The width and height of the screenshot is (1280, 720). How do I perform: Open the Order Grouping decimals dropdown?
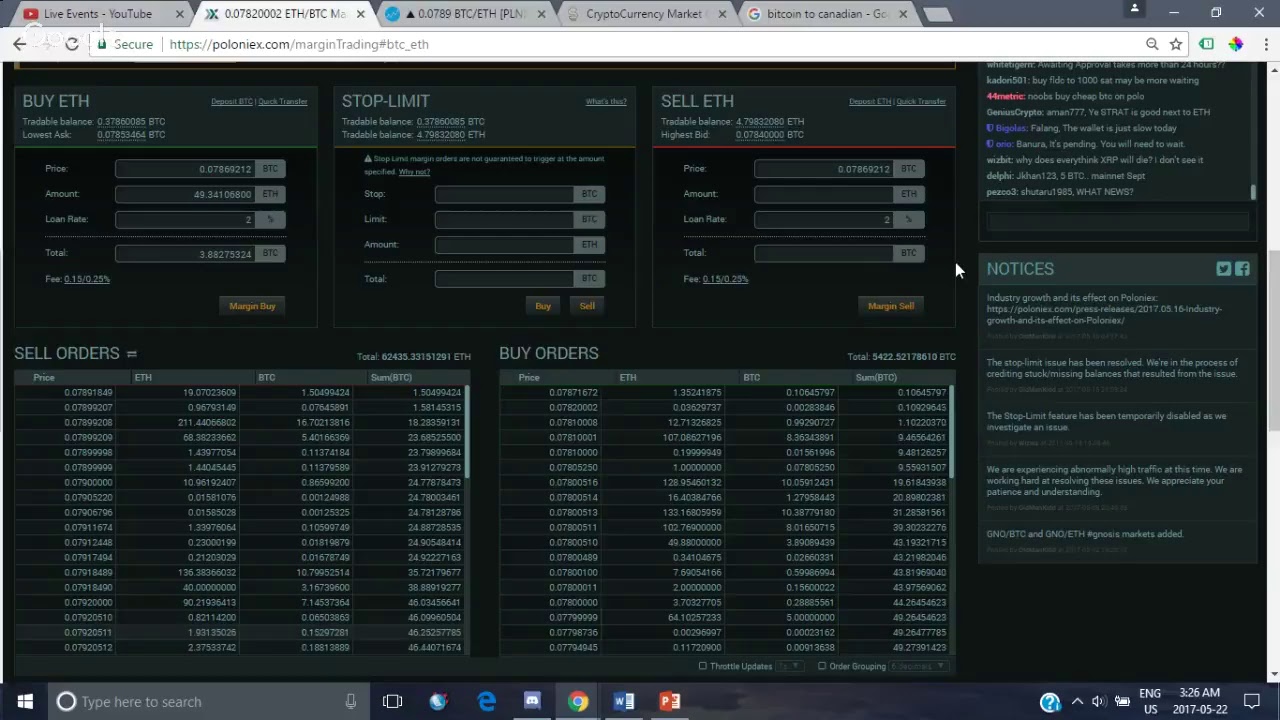click(x=917, y=666)
